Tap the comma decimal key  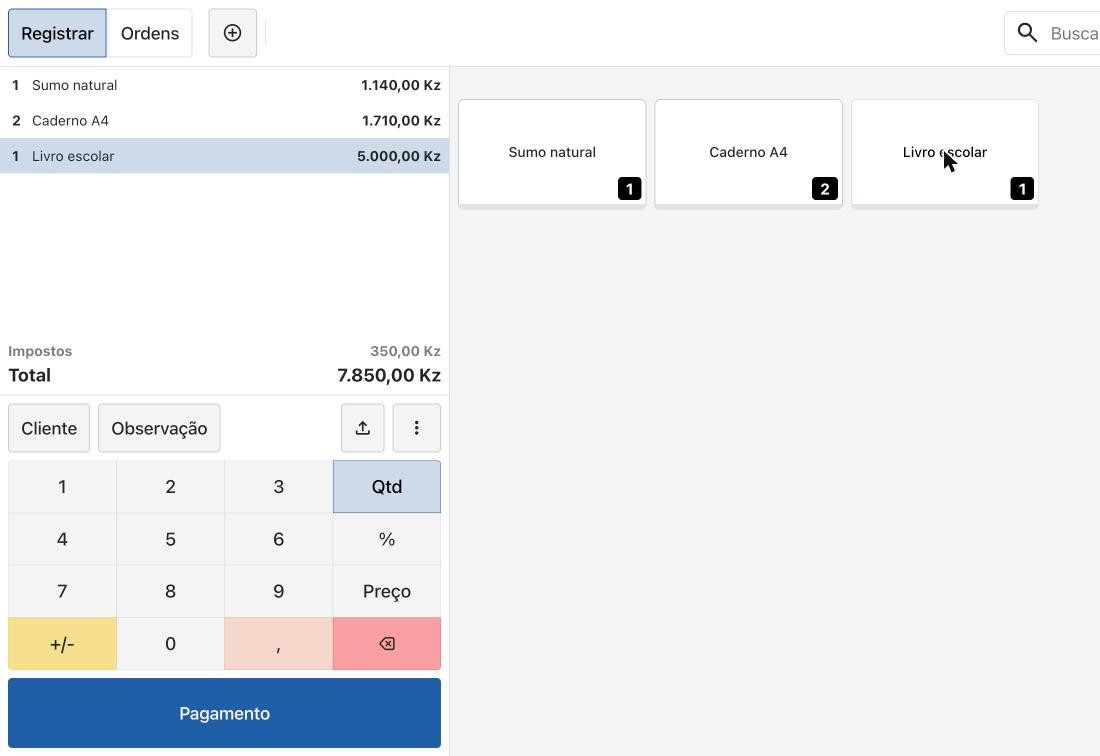point(279,644)
